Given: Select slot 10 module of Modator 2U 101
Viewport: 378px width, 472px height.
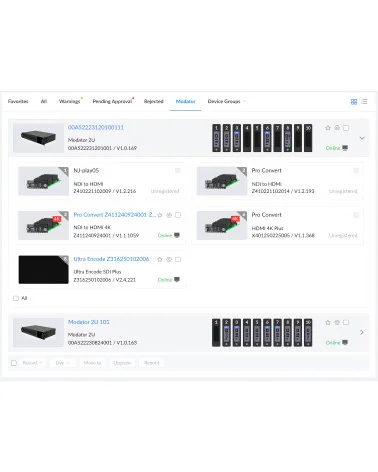Looking at the screenshot, I should 308,333.
